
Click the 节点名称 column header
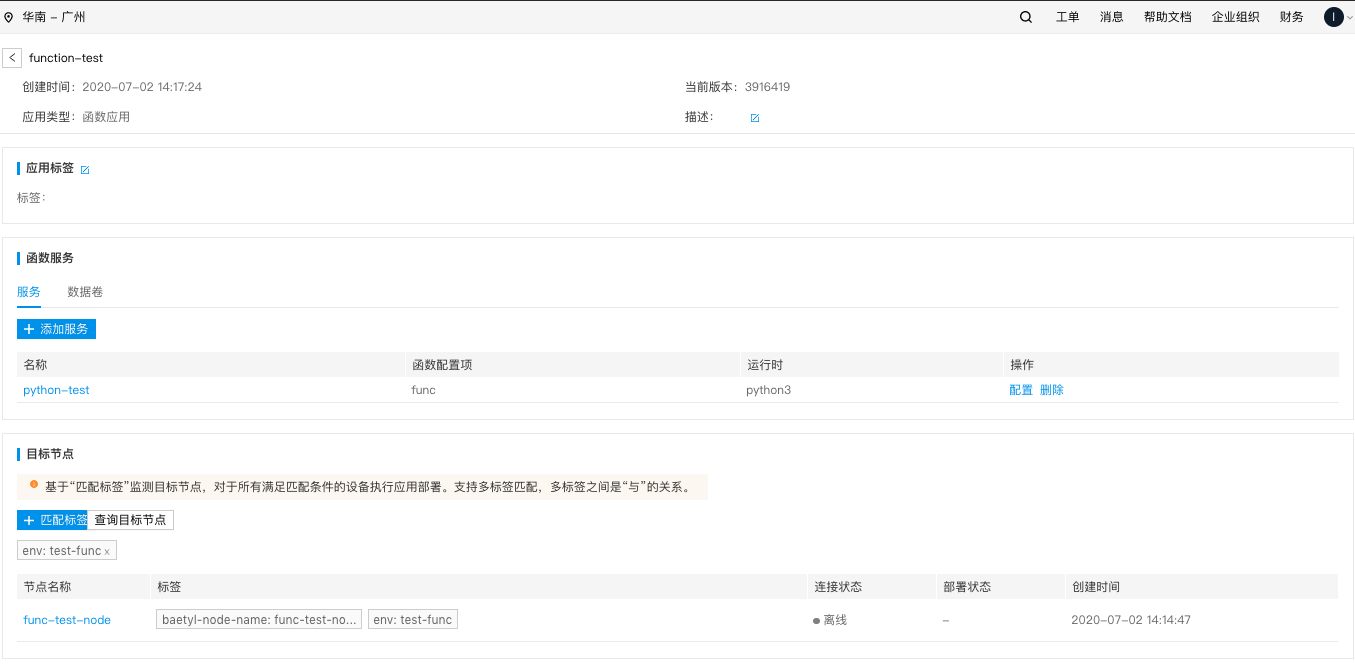tap(47, 587)
